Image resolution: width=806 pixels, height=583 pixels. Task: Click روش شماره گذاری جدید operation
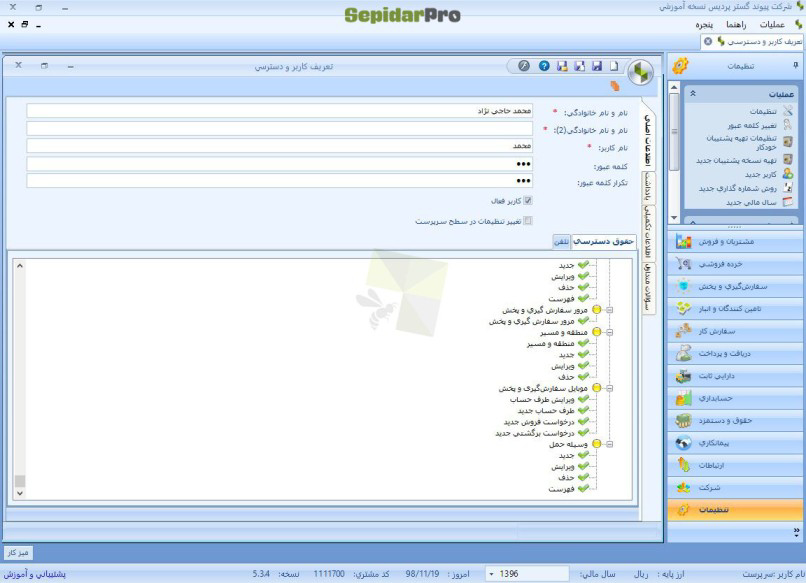[737, 188]
